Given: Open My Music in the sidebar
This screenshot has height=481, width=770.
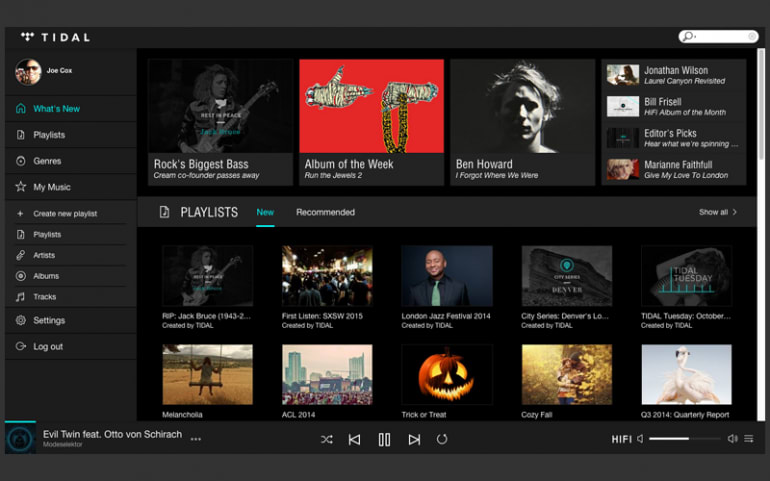Looking at the screenshot, I should (51, 187).
